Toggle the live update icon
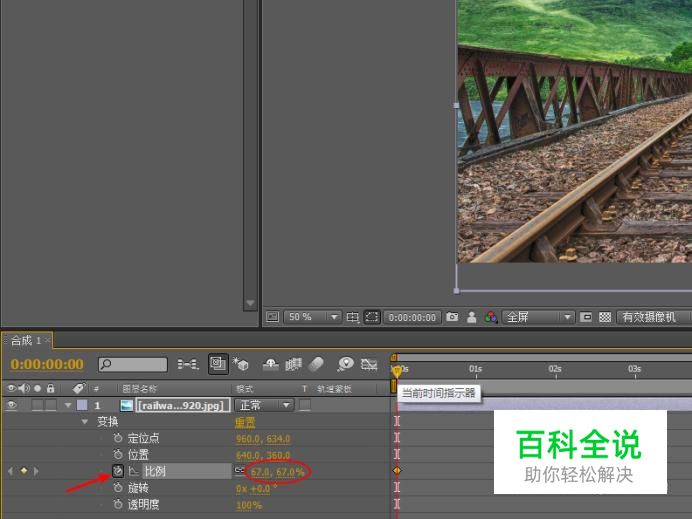The height and width of the screenshot is (519, 692). pos(218,364)
